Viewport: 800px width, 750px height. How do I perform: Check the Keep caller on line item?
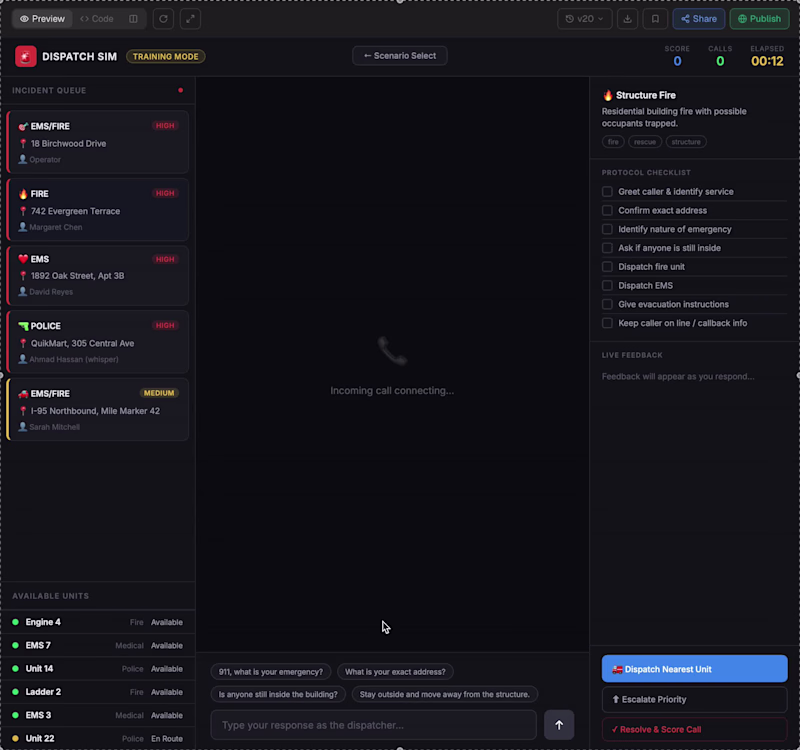(x=608, y=323)
